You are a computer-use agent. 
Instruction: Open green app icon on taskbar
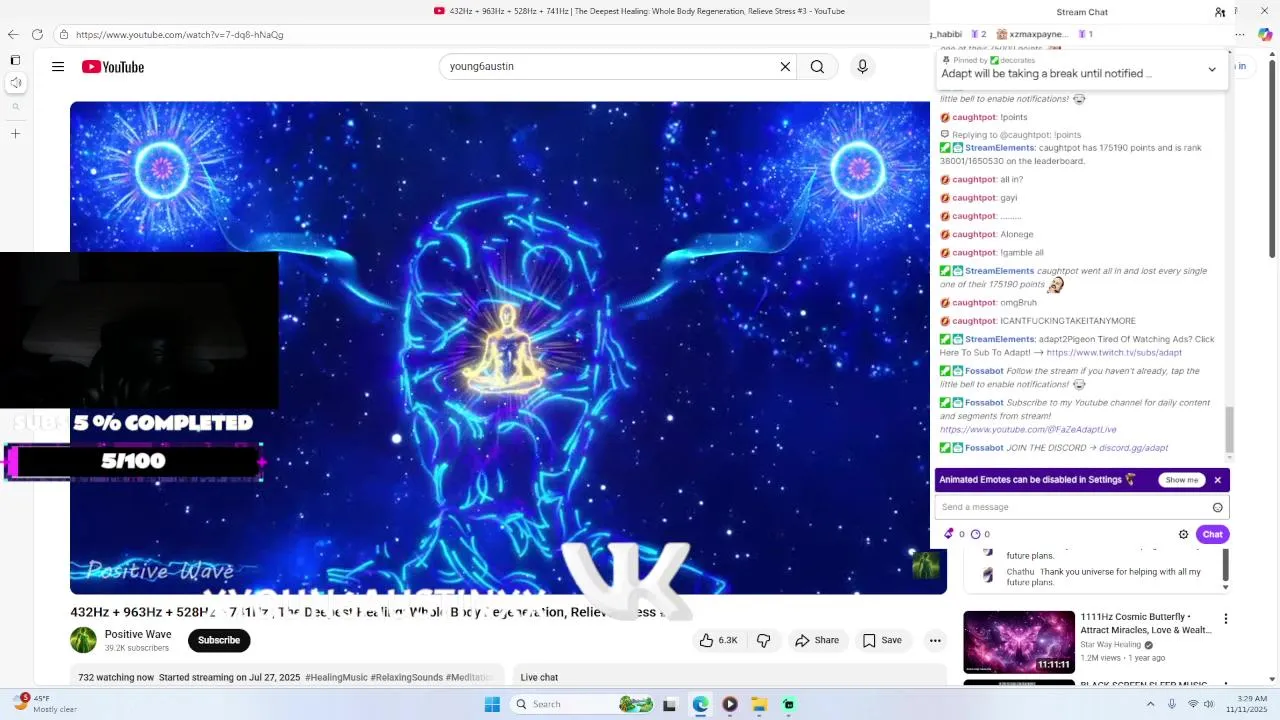coord(789,704)
